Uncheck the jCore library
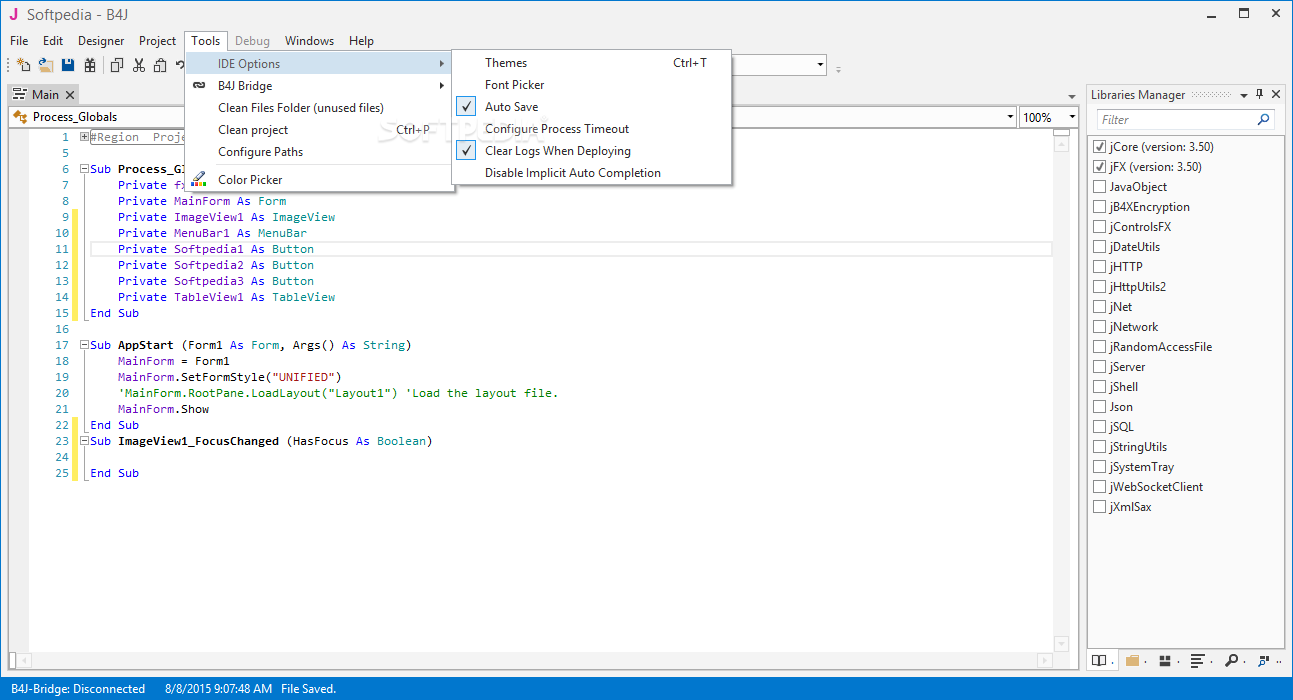Image resolution: width=1293 pixels, height=700 pixels. pyautogui.click(x=1100, y=147)
